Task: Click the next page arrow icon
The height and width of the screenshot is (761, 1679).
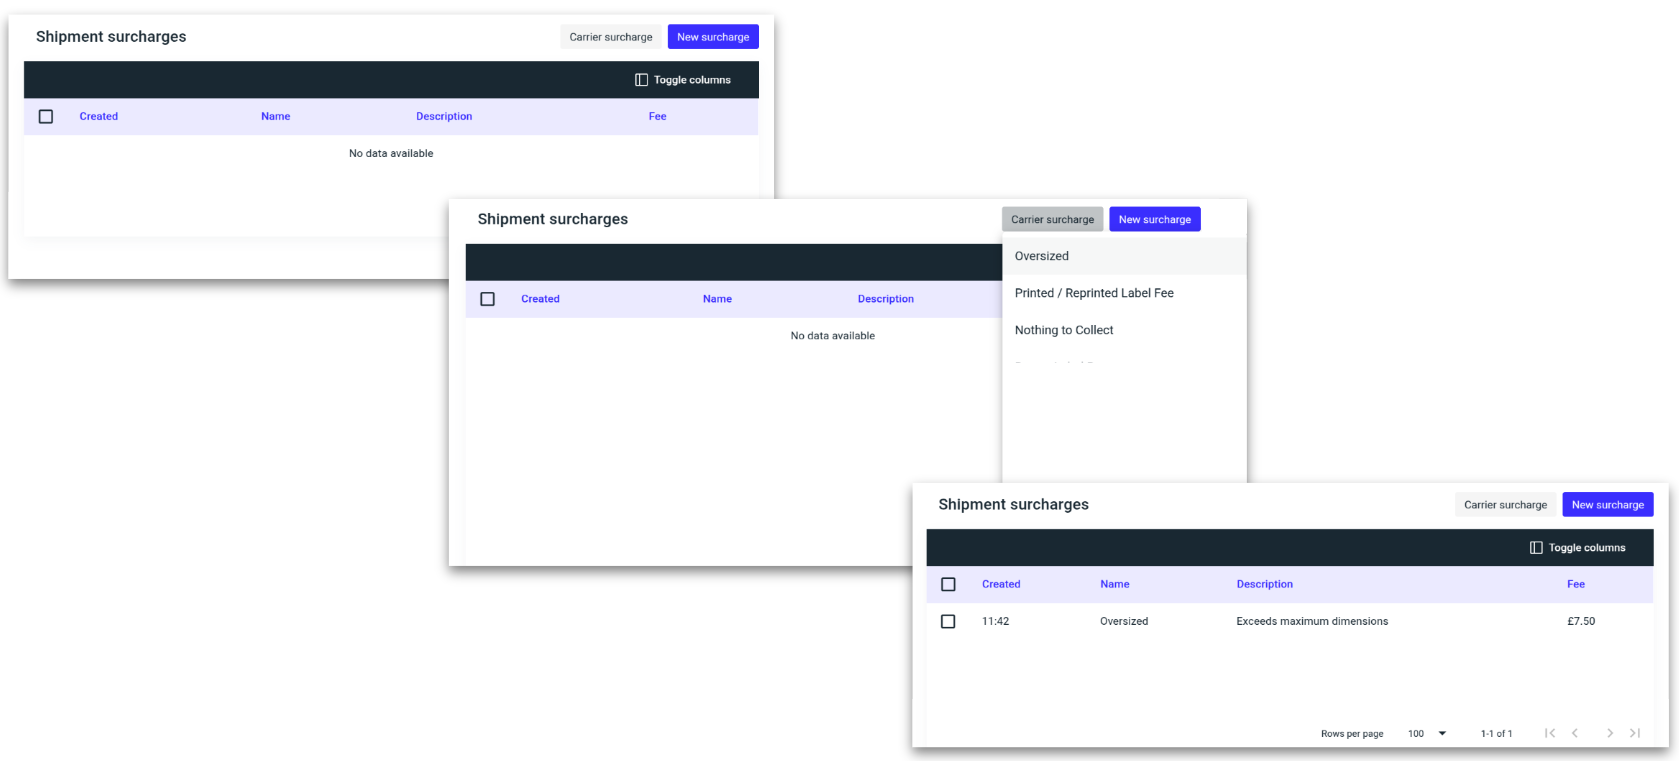Action: point(1609,733)
